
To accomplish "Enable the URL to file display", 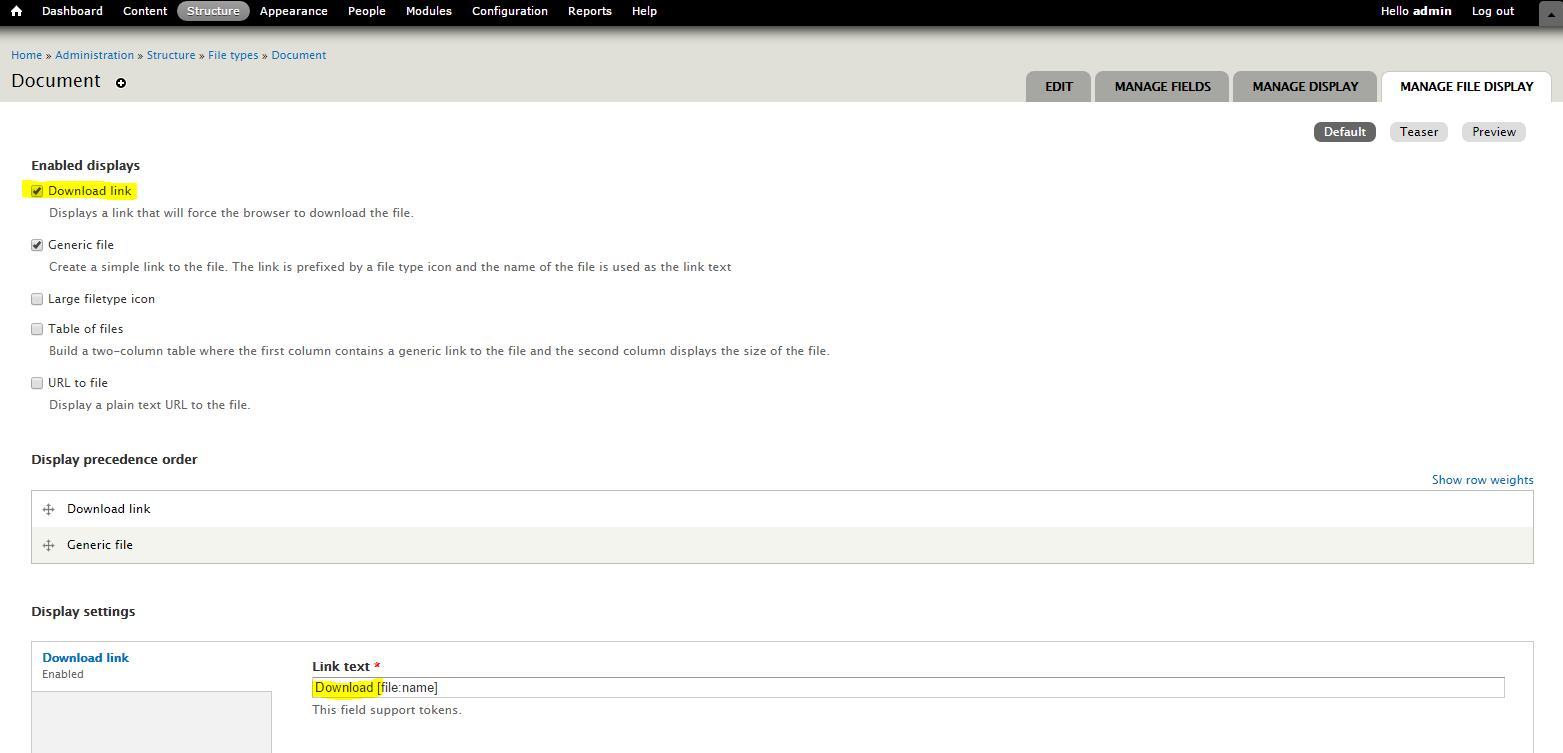I will coord(37,383).
